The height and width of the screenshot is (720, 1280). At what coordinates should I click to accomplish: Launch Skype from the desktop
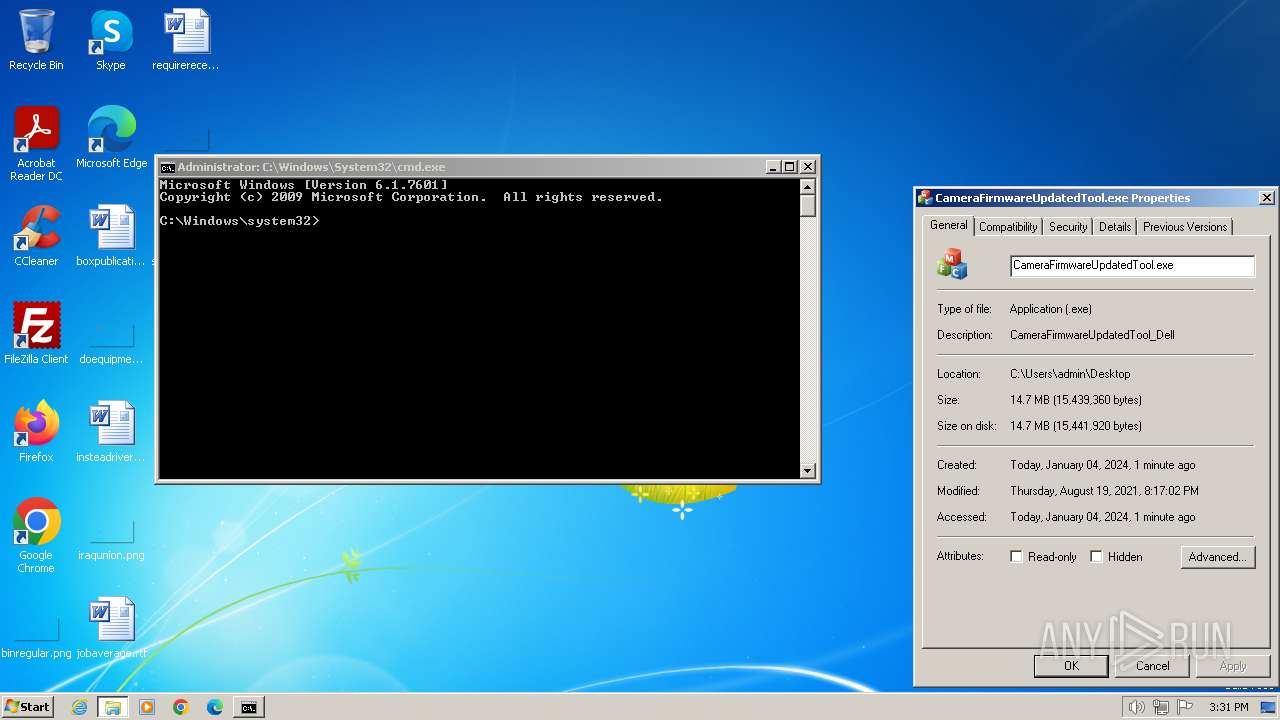click(x=110, y=40)
